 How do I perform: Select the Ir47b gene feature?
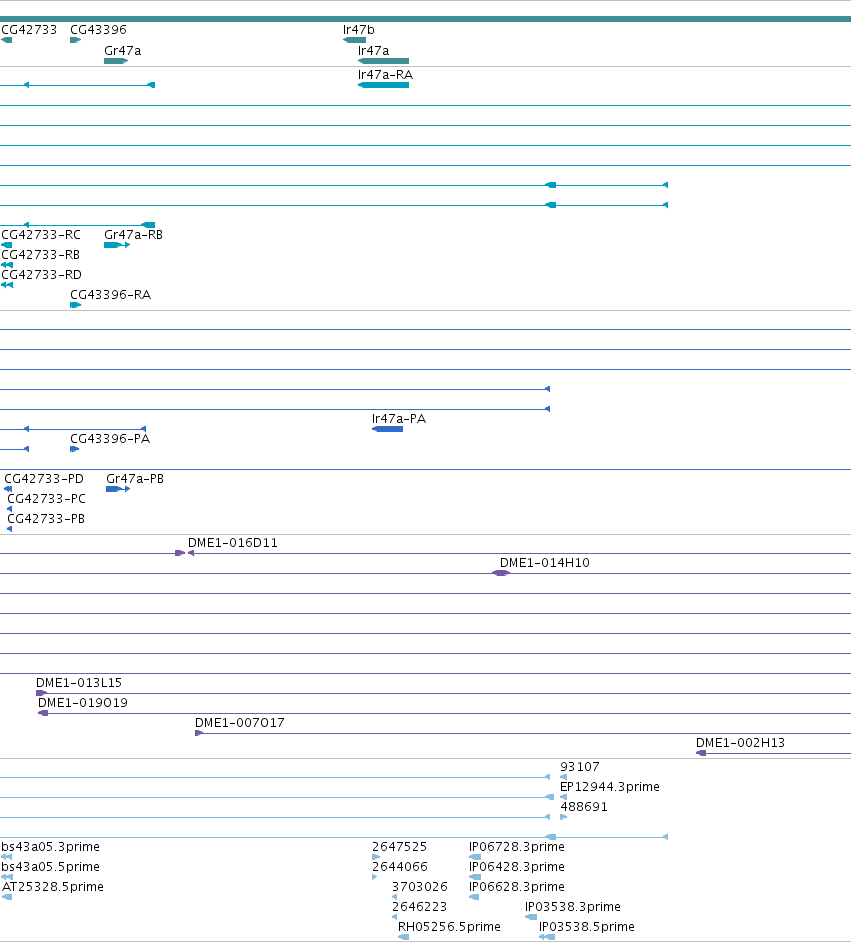[354, 40]
